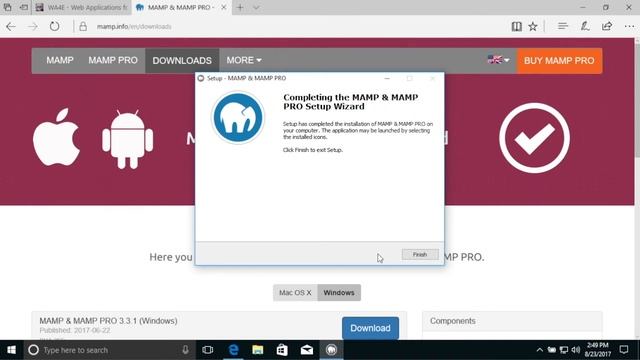Show hidden system tray icons
640x360 pixels.
pos(540,350)
